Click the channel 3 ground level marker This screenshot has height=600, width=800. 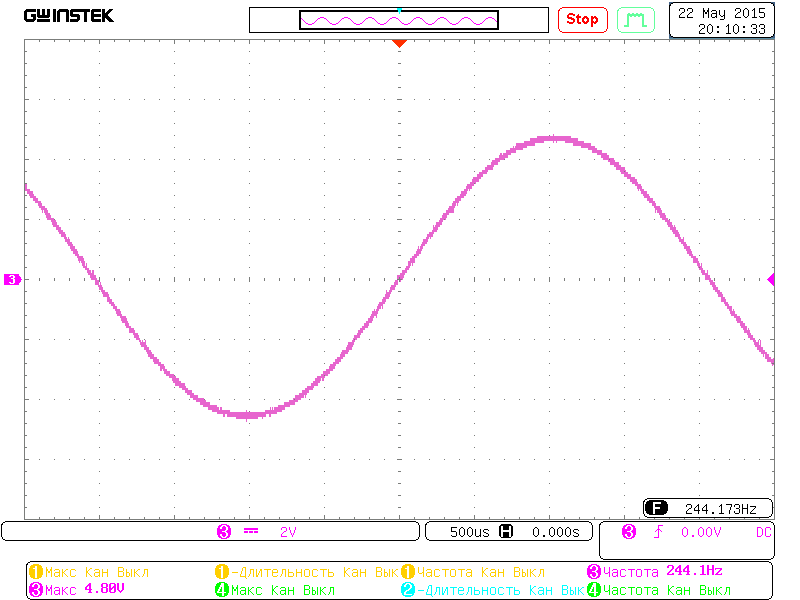(x=12, y=280)
